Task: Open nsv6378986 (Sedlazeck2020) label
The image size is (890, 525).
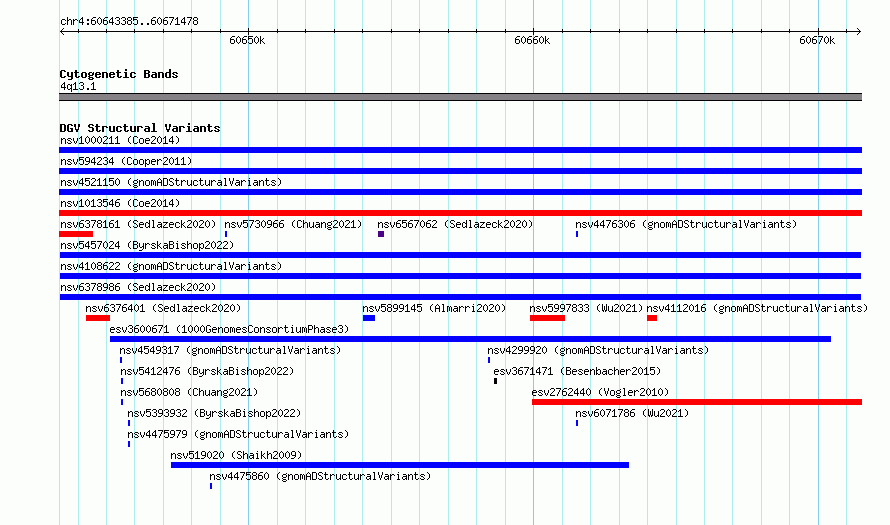Action: 138,287
